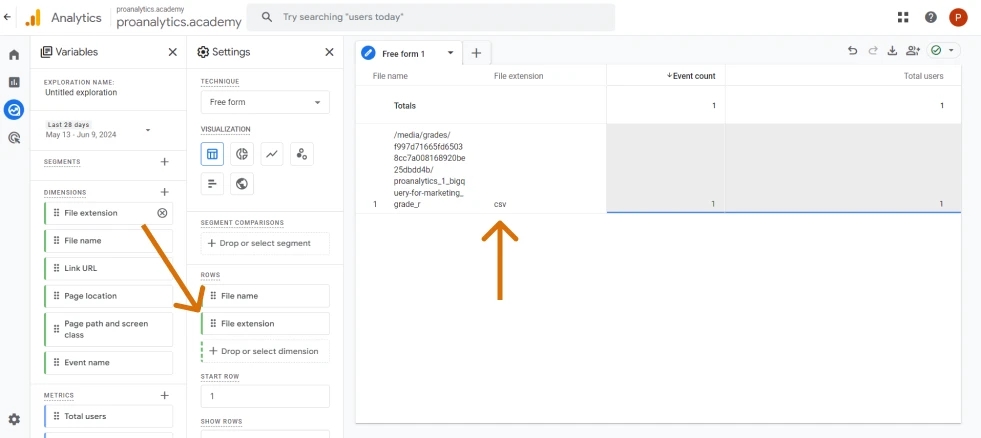The height and width of the screenshot is (438, 981).
Task: Edit the exploration name field
Action: tap(81, 92)
